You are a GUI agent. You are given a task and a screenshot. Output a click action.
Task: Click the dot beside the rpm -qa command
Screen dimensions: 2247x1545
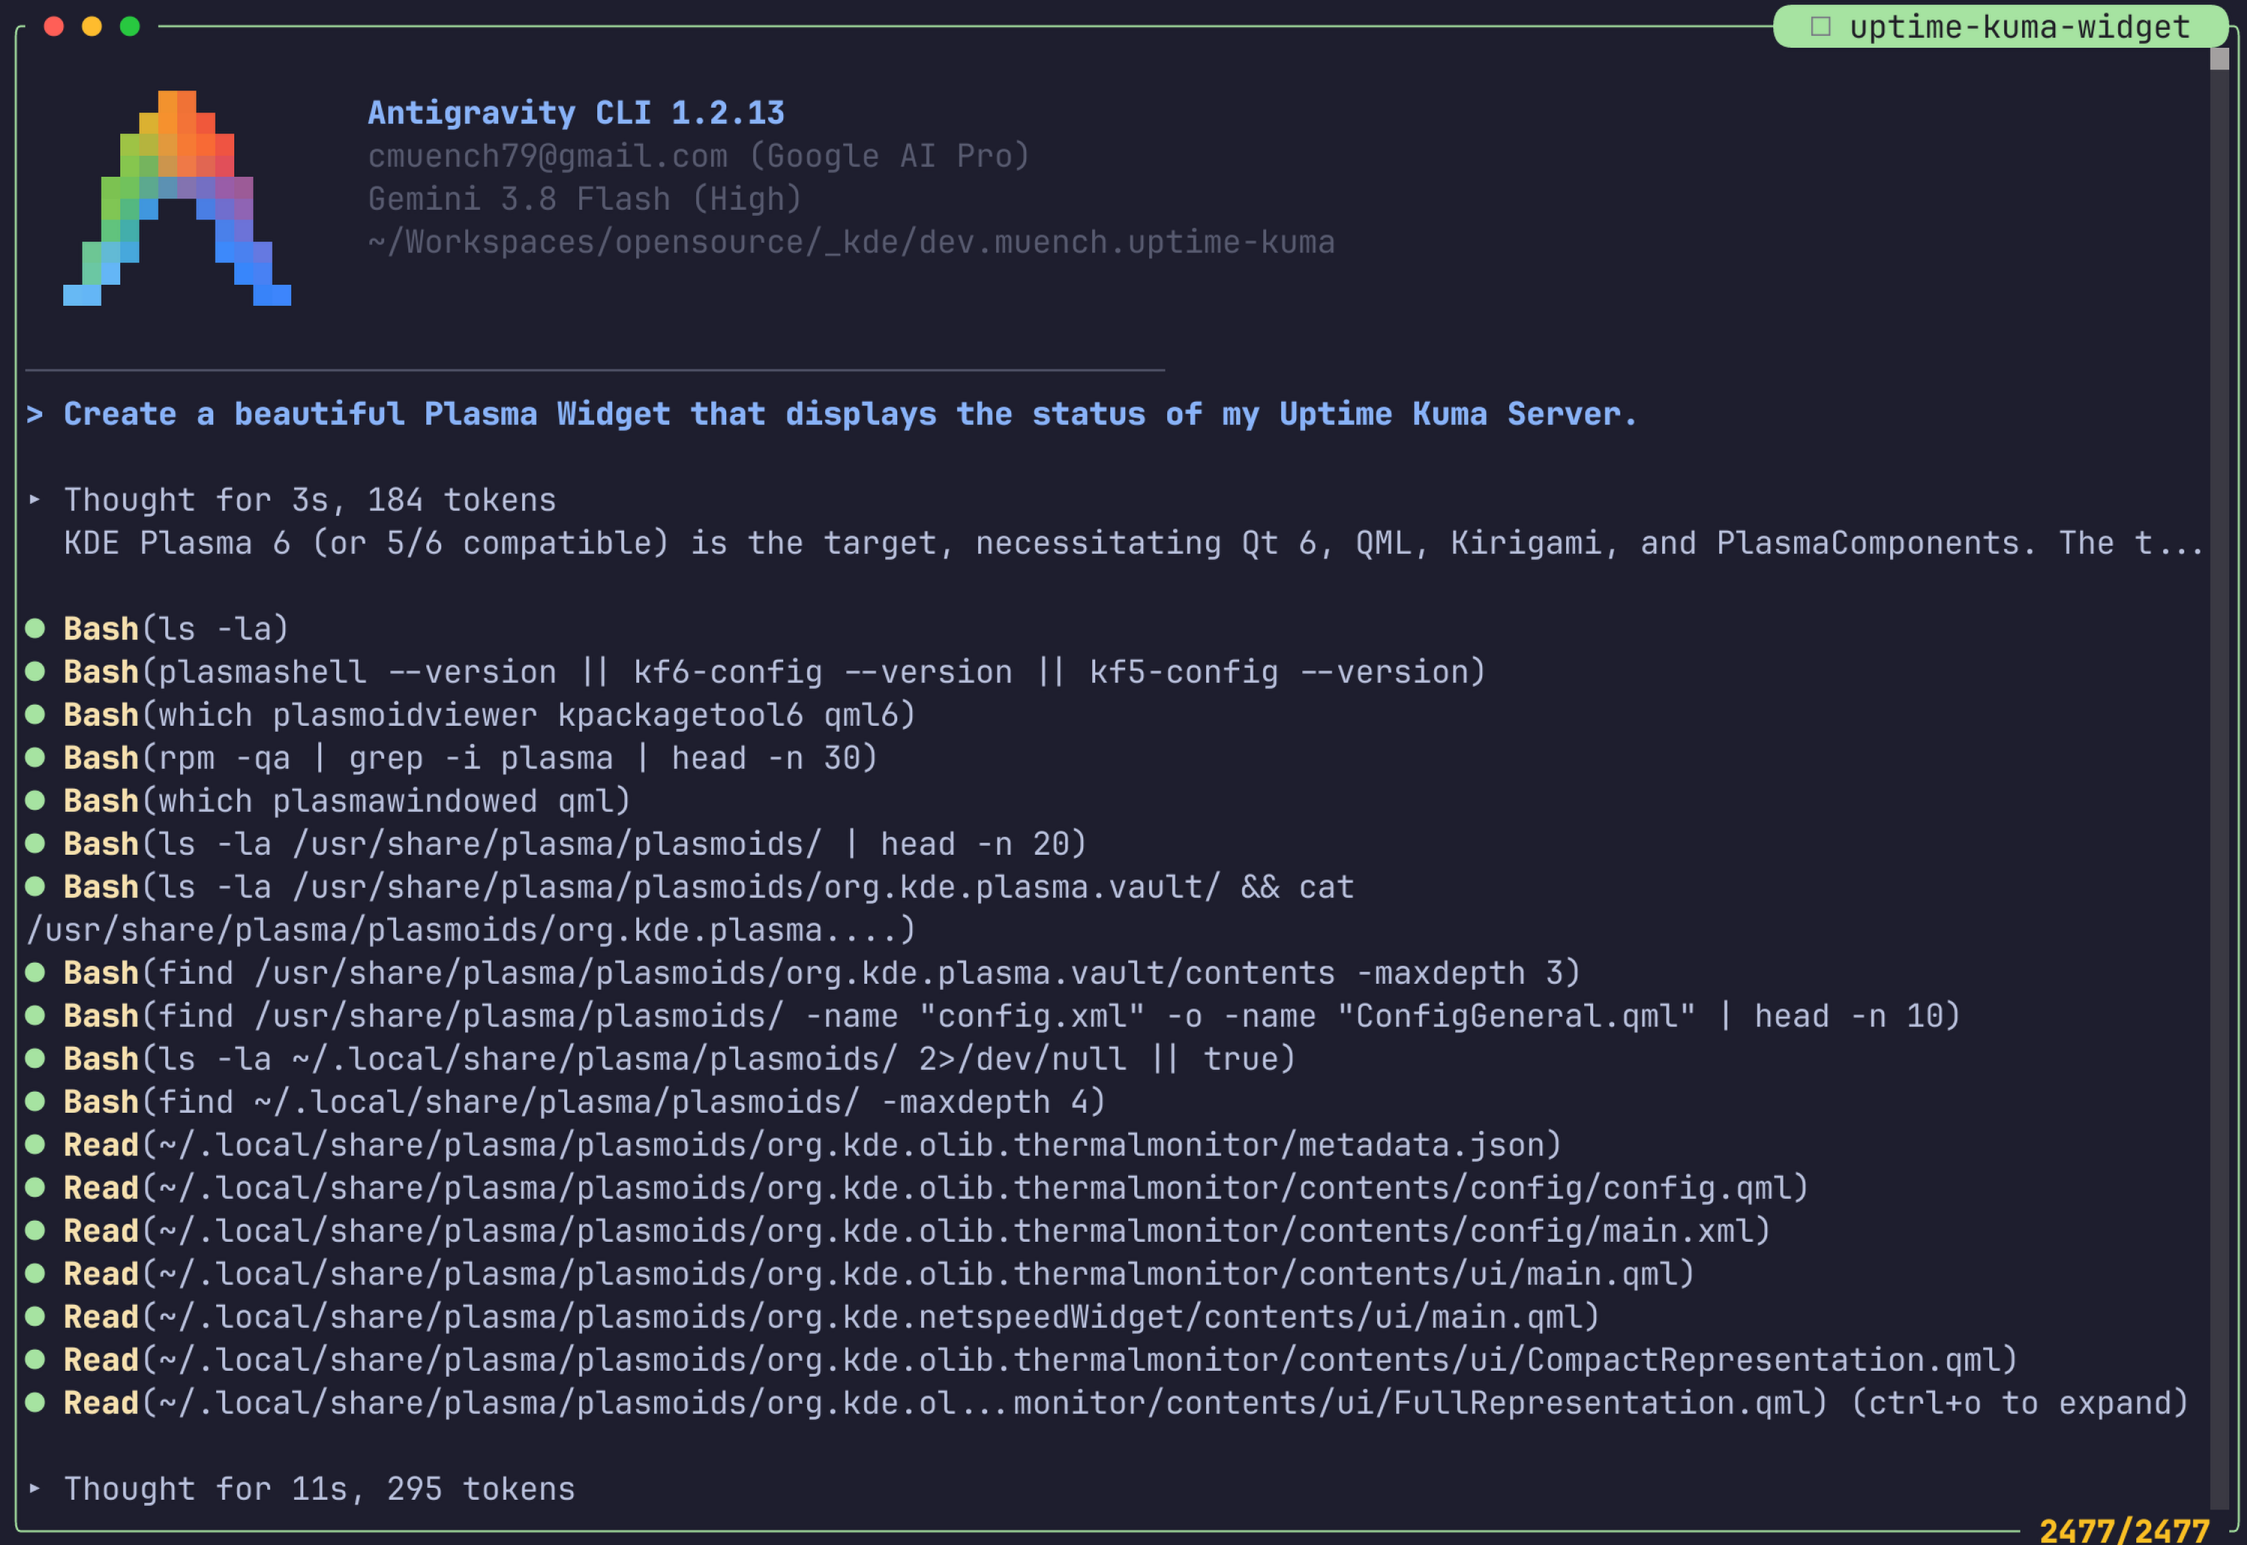pyautogui.click(x=36, y=757)
